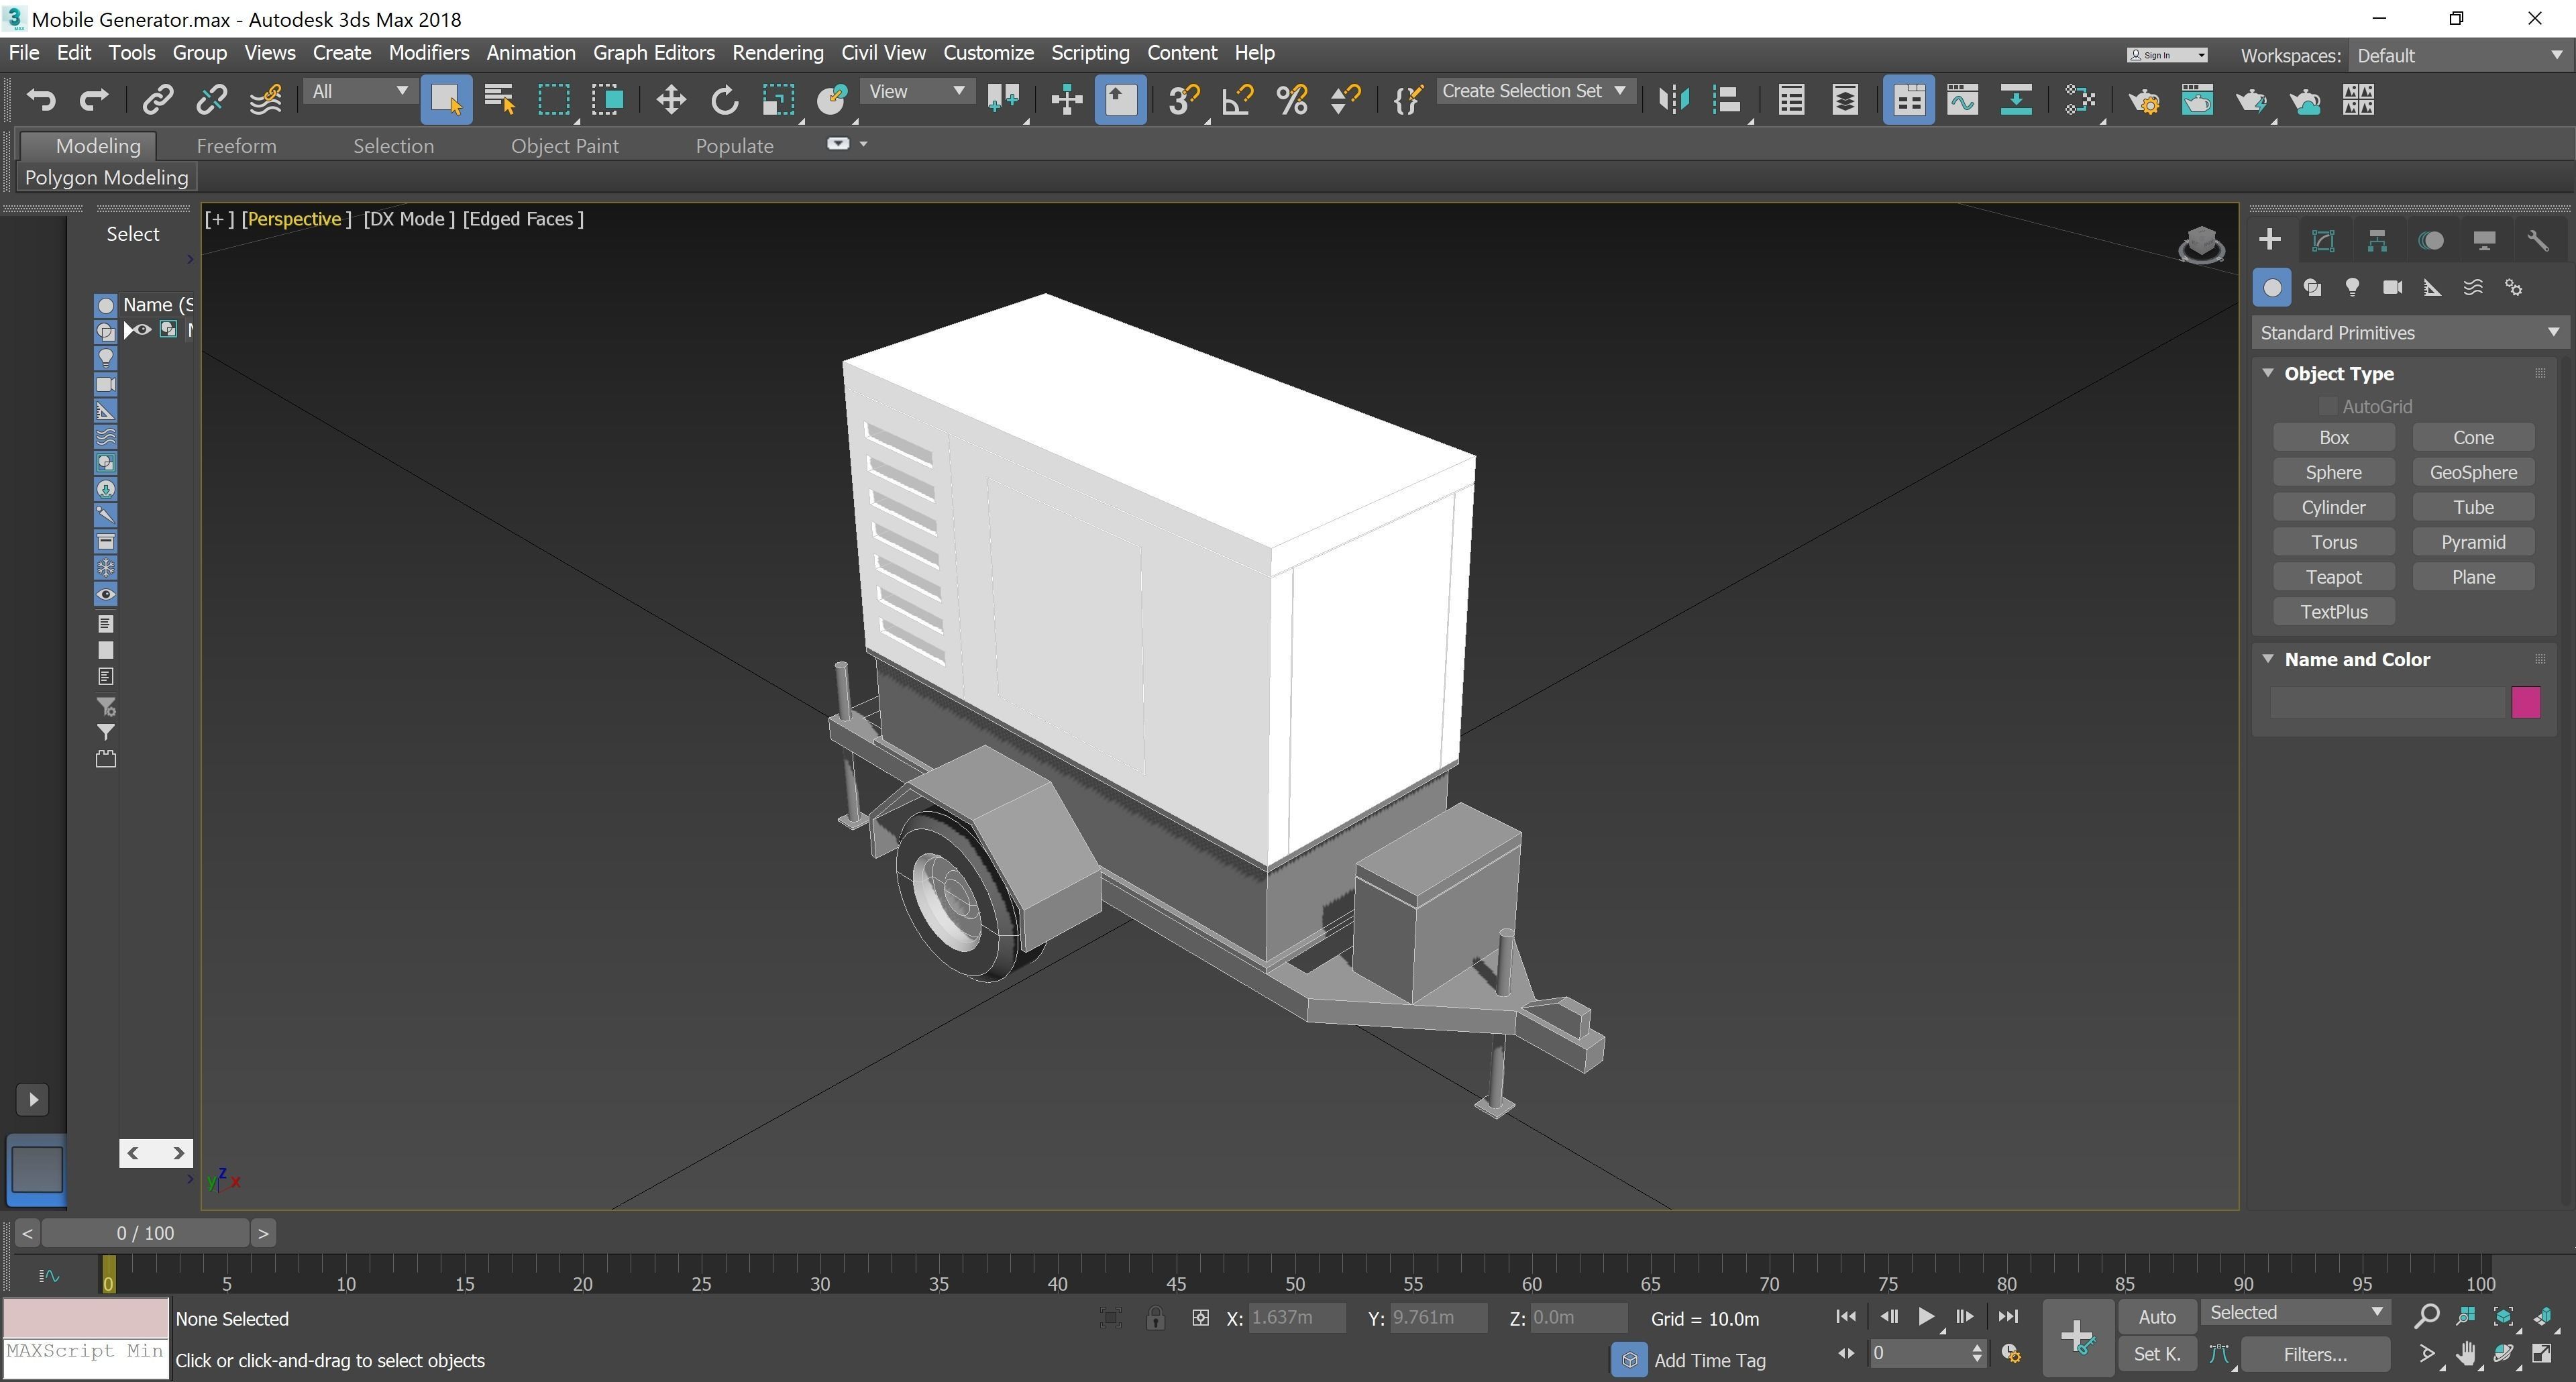Toggle the 3D Snaps button

(1184, 99)
